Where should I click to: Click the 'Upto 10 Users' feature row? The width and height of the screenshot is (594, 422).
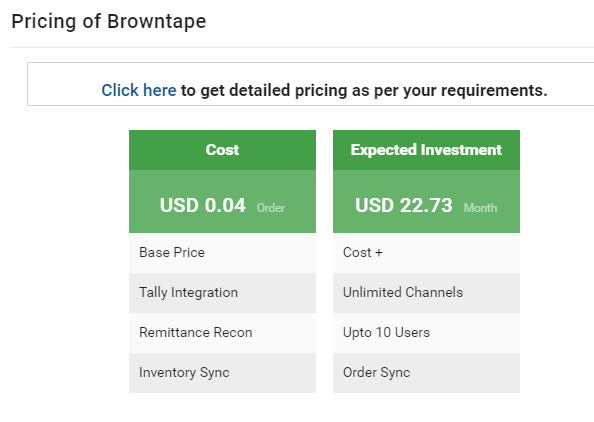426,333
